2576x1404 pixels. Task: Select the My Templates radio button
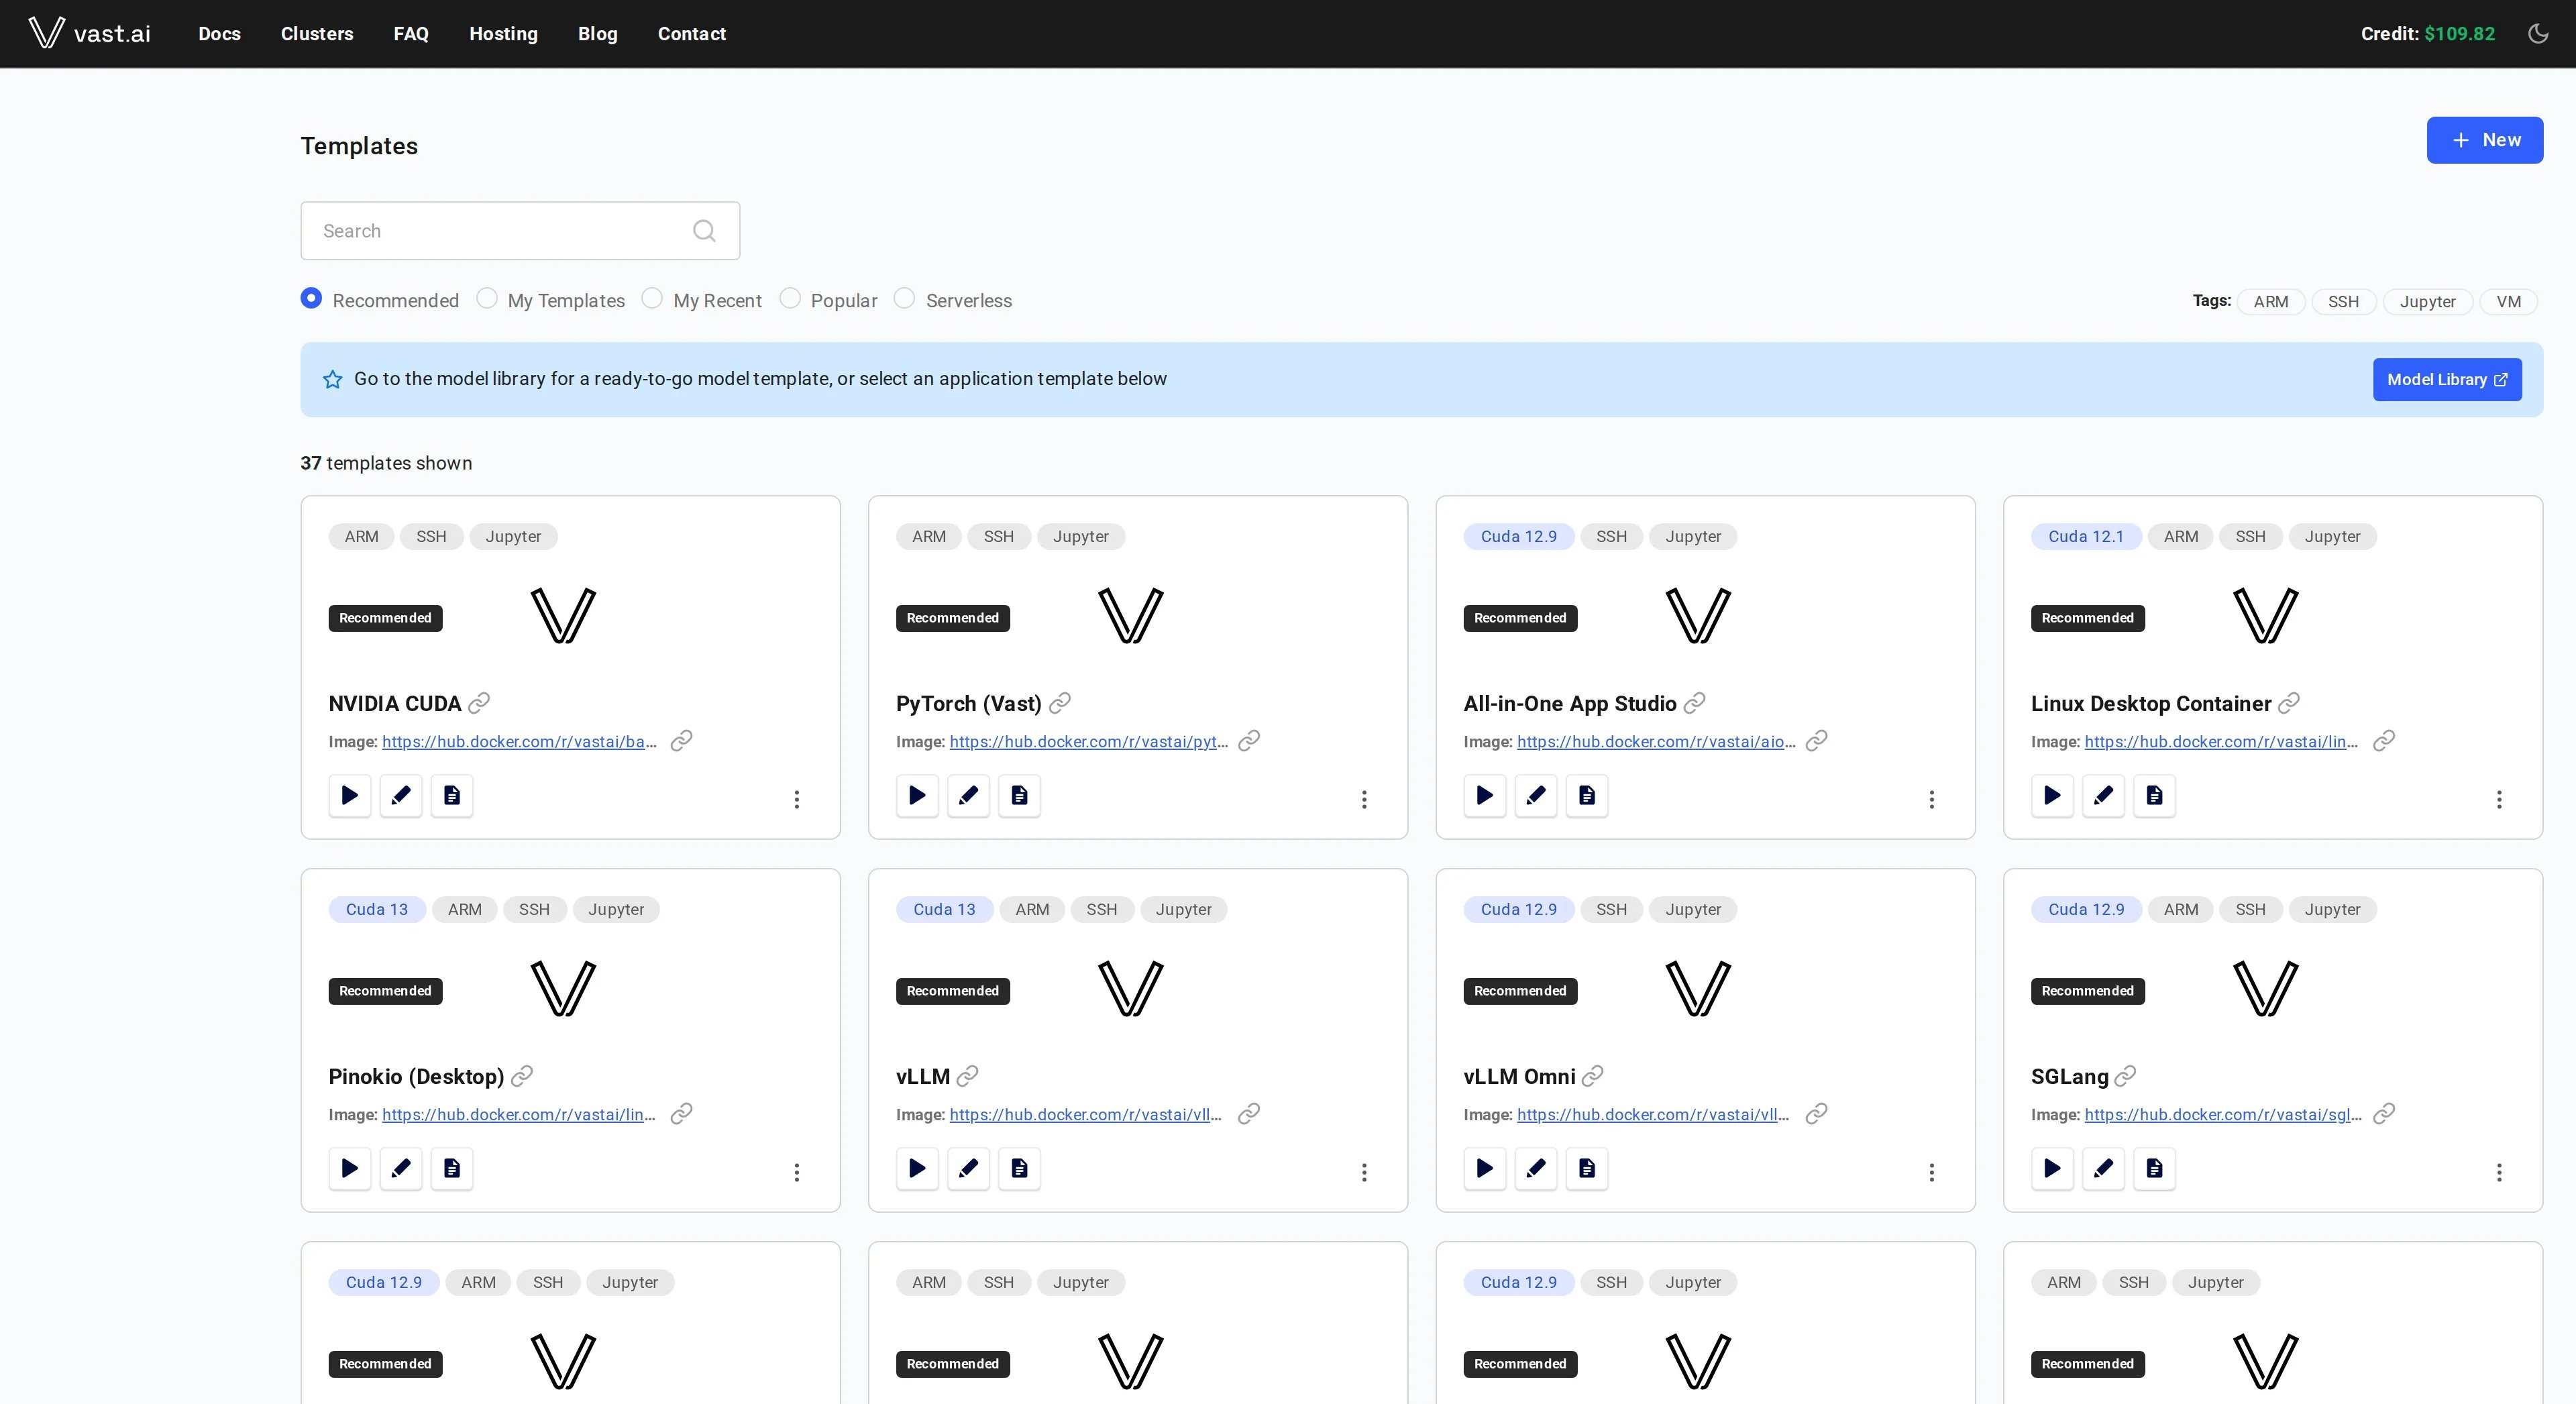point(487,299)
